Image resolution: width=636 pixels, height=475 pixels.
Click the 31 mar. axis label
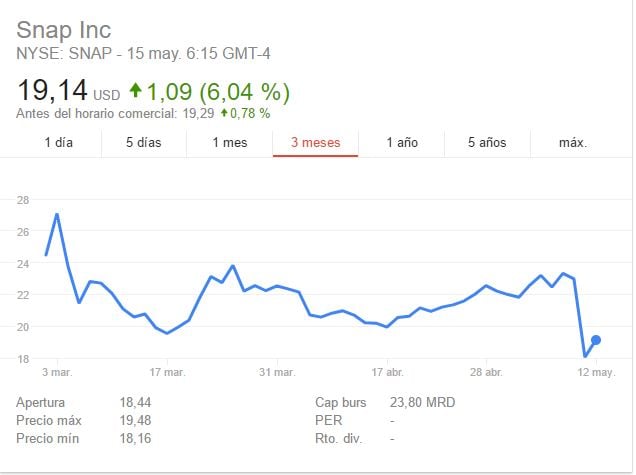279,372
